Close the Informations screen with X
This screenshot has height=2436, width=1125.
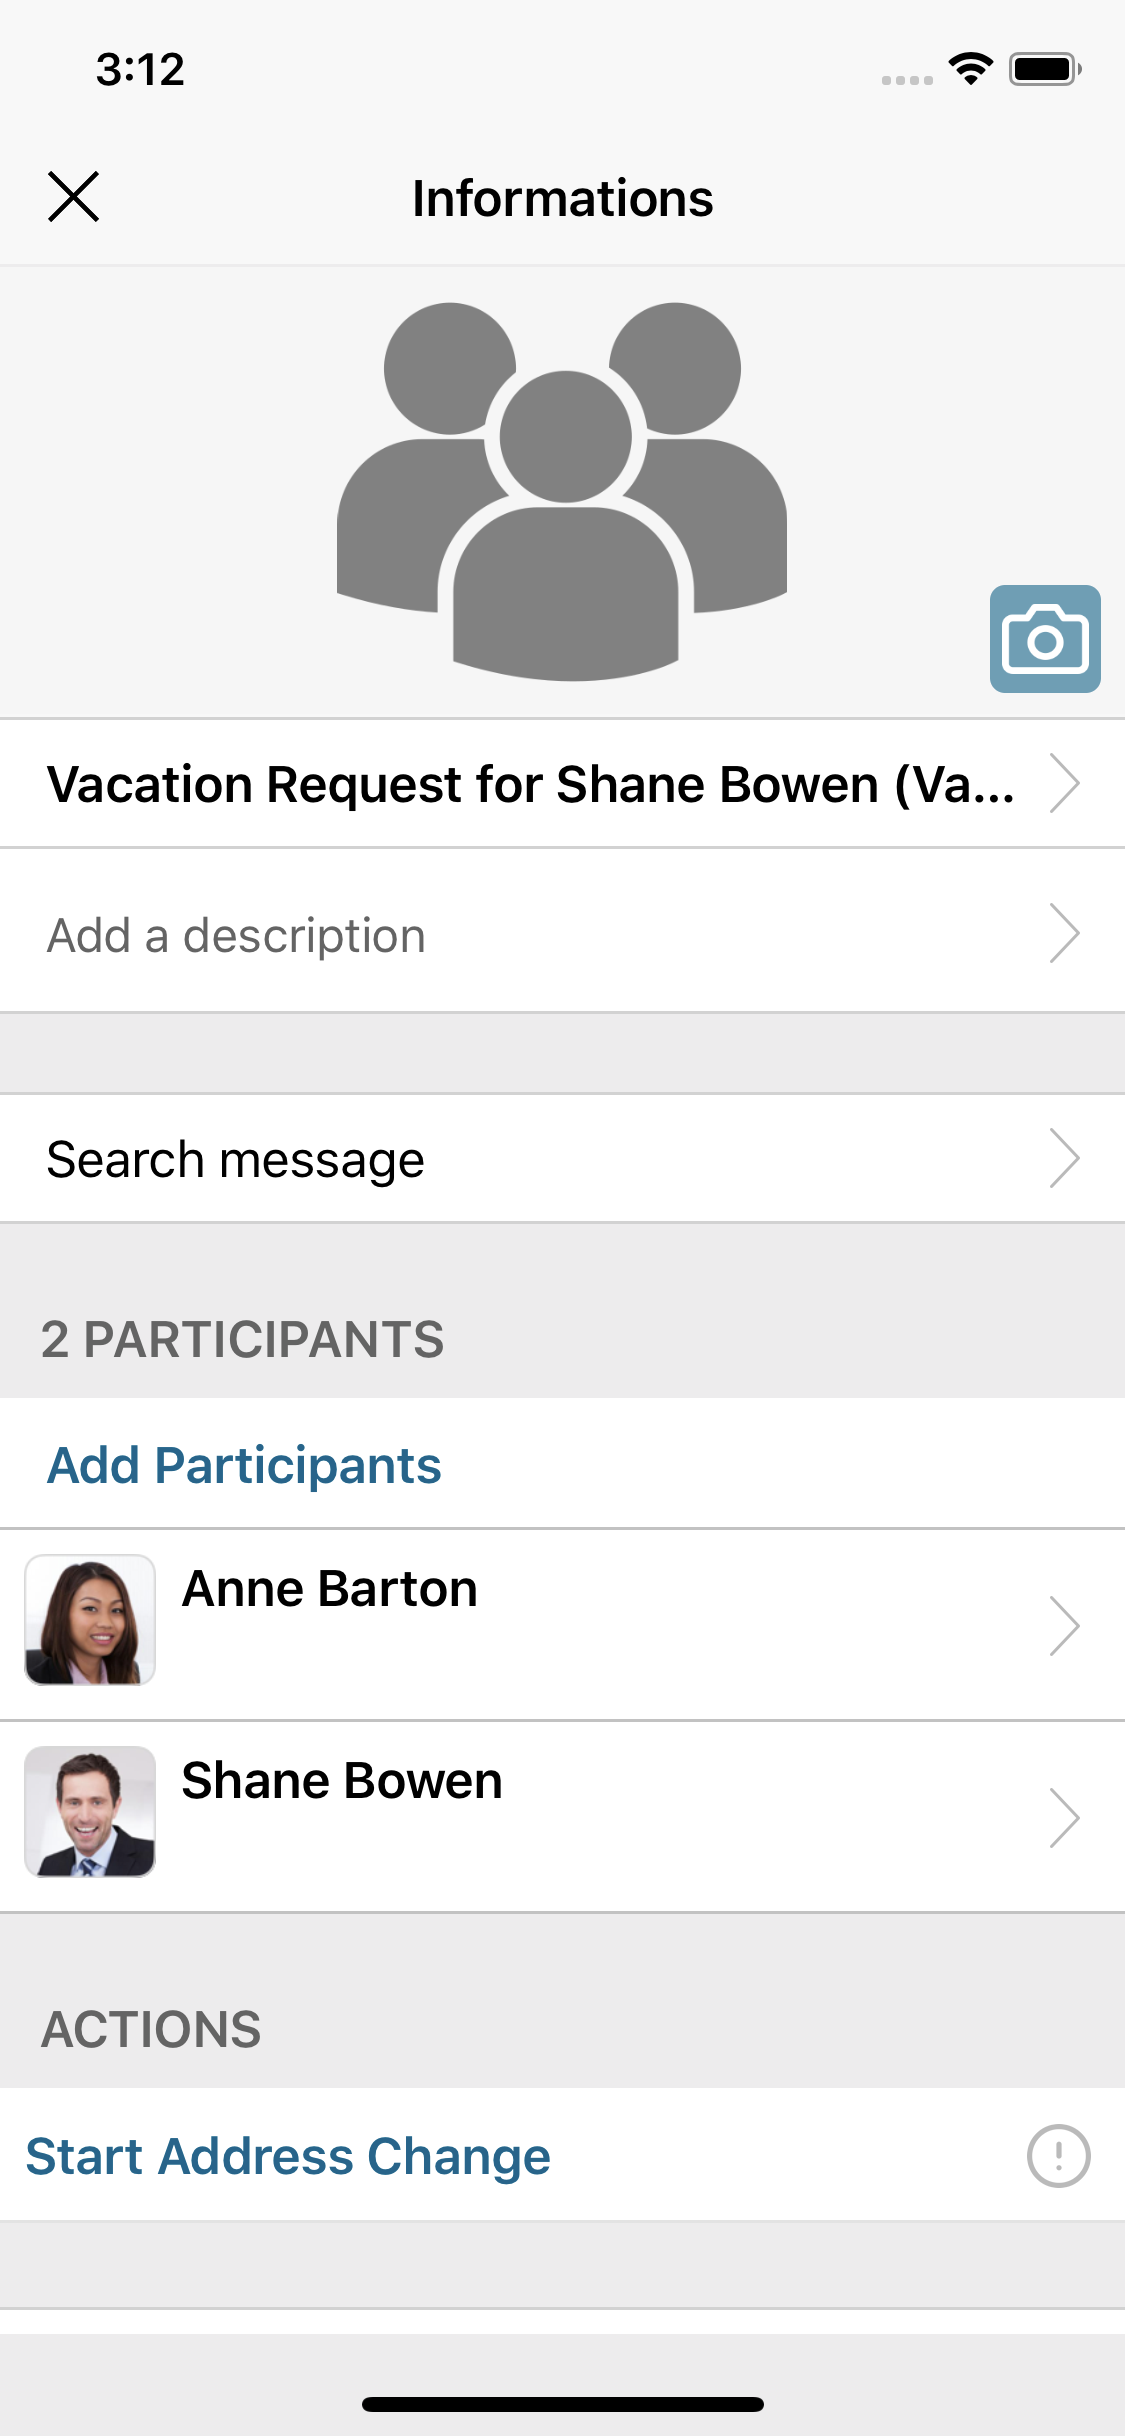[x=74, y=196]
